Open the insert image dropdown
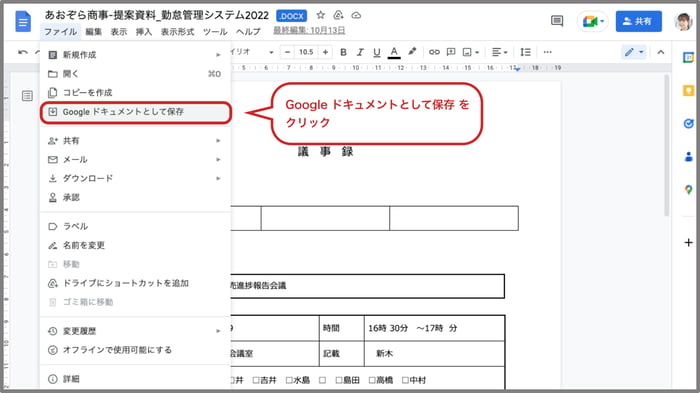Viewport: 700px width, 393px height. coord(471,52)
